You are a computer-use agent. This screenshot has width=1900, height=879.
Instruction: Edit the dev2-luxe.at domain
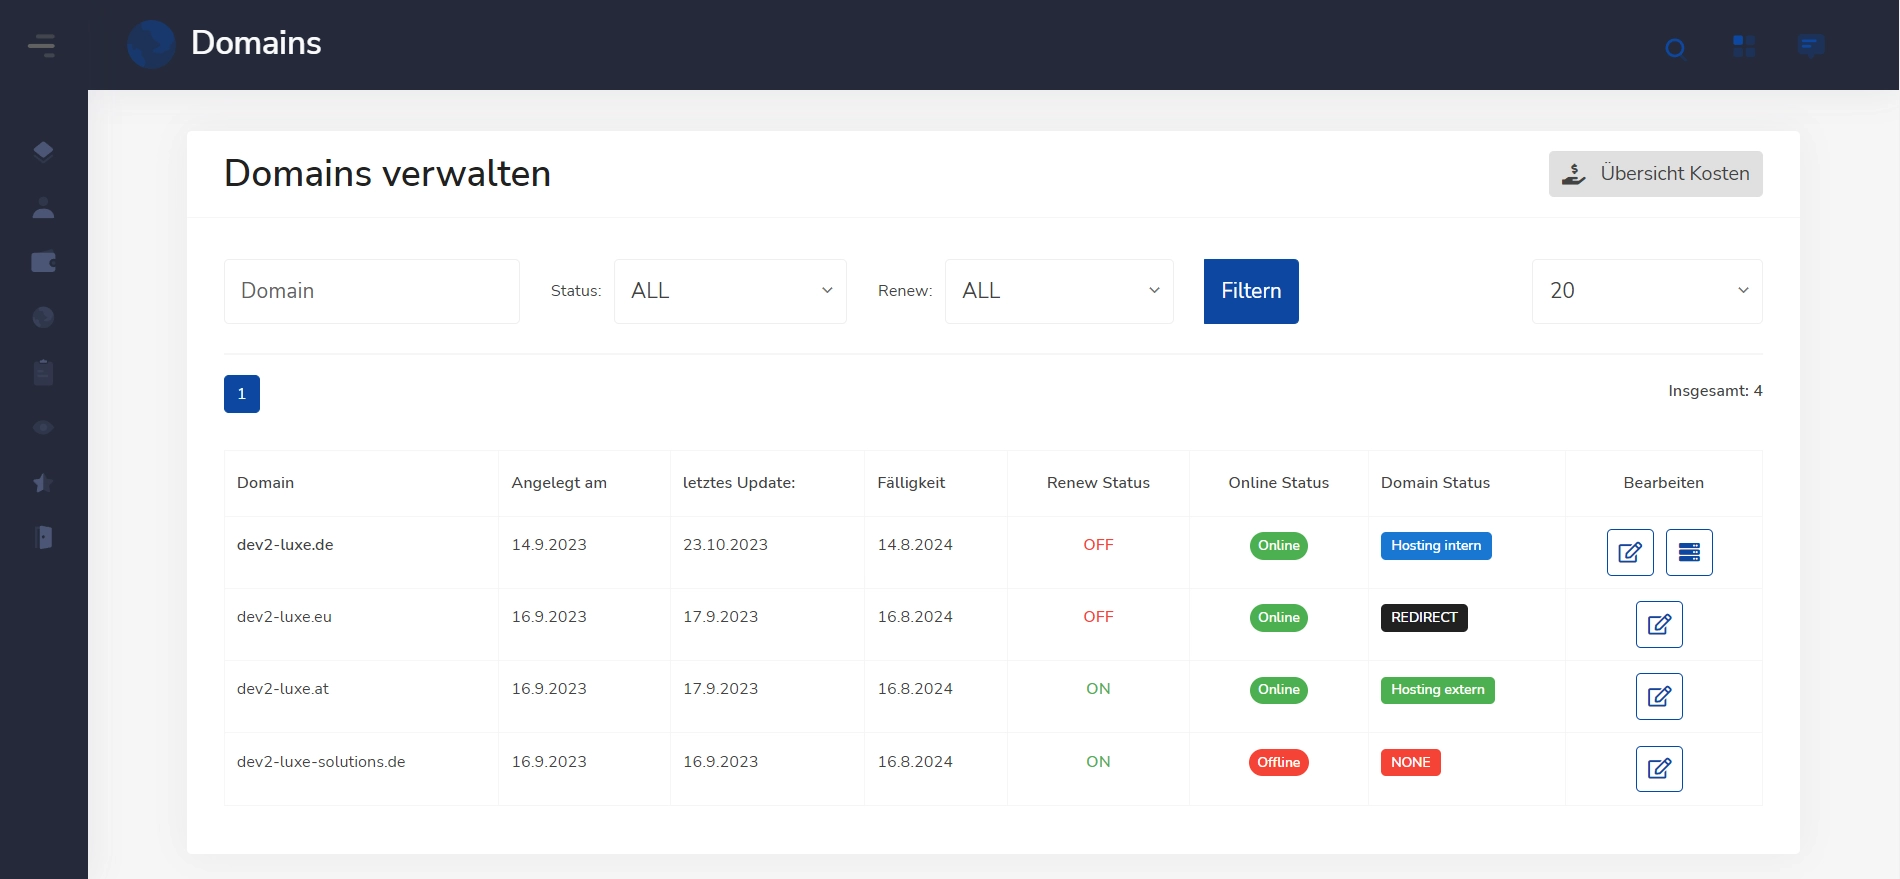point(1659,696)
